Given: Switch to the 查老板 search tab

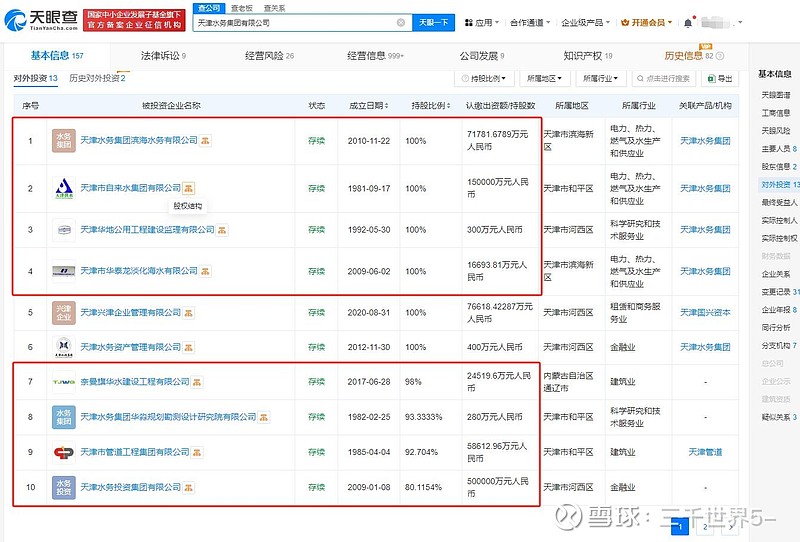Looking at the screenshot, I should coord(242,8).
